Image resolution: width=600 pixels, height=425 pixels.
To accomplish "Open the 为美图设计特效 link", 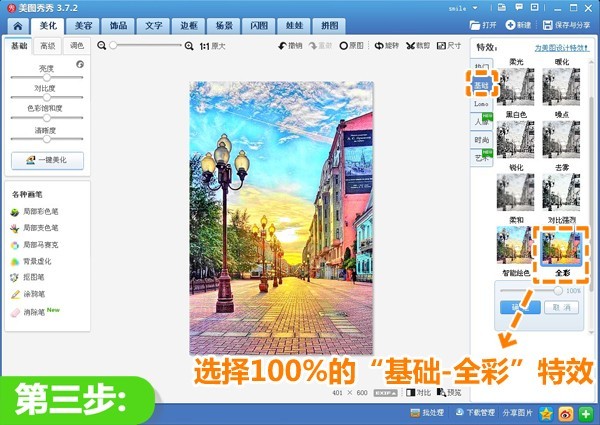I will pos(562,48).
